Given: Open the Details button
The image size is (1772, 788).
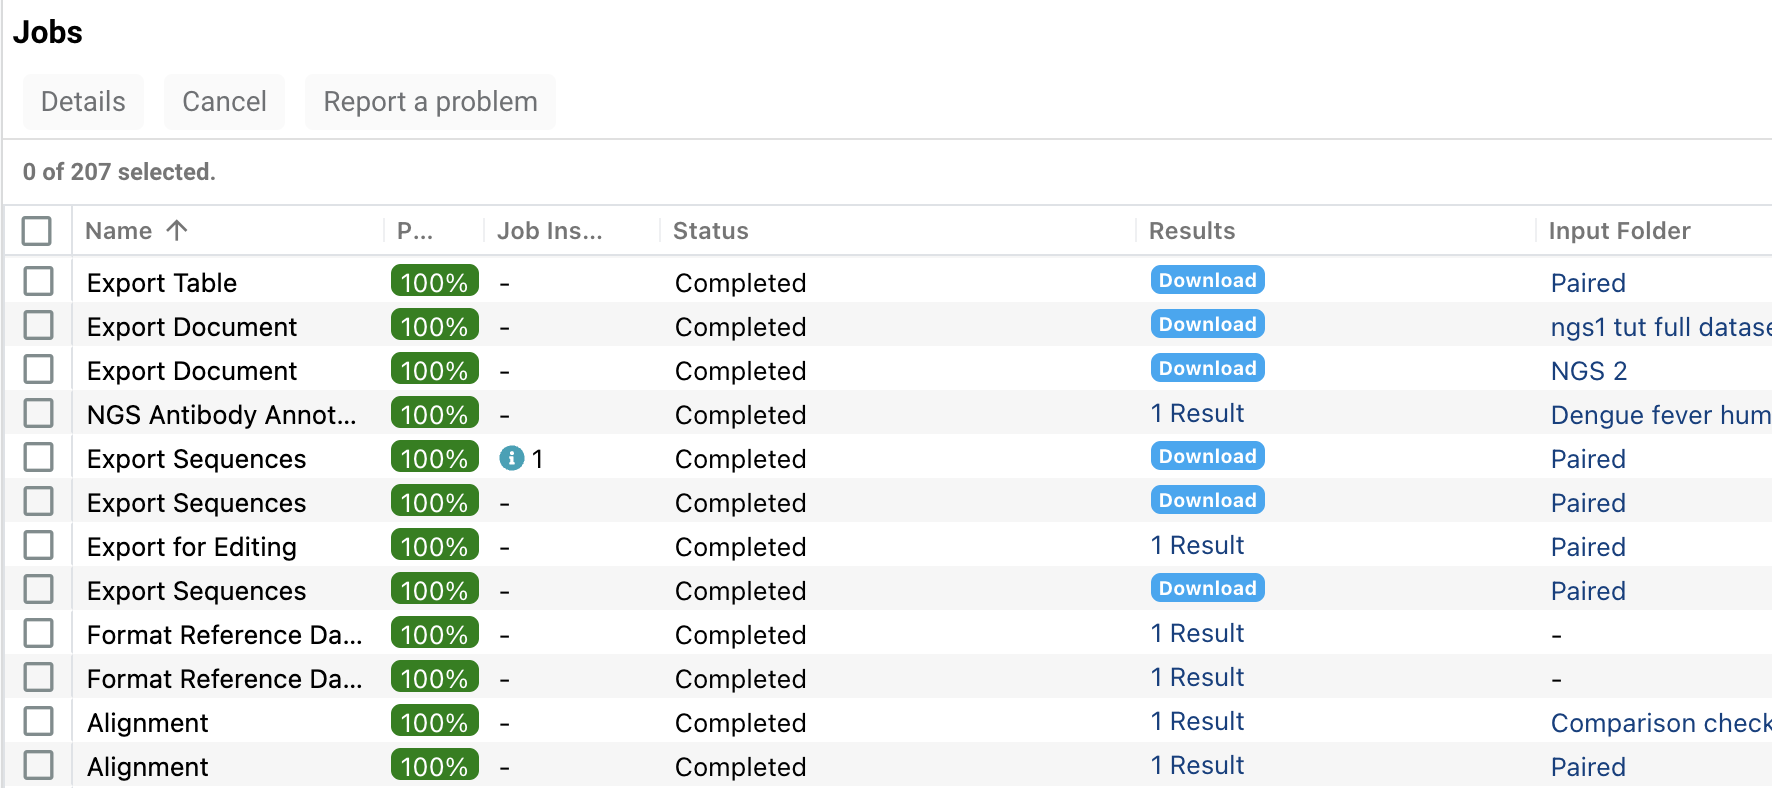Looking at the screenshot, I should [83, 102].
